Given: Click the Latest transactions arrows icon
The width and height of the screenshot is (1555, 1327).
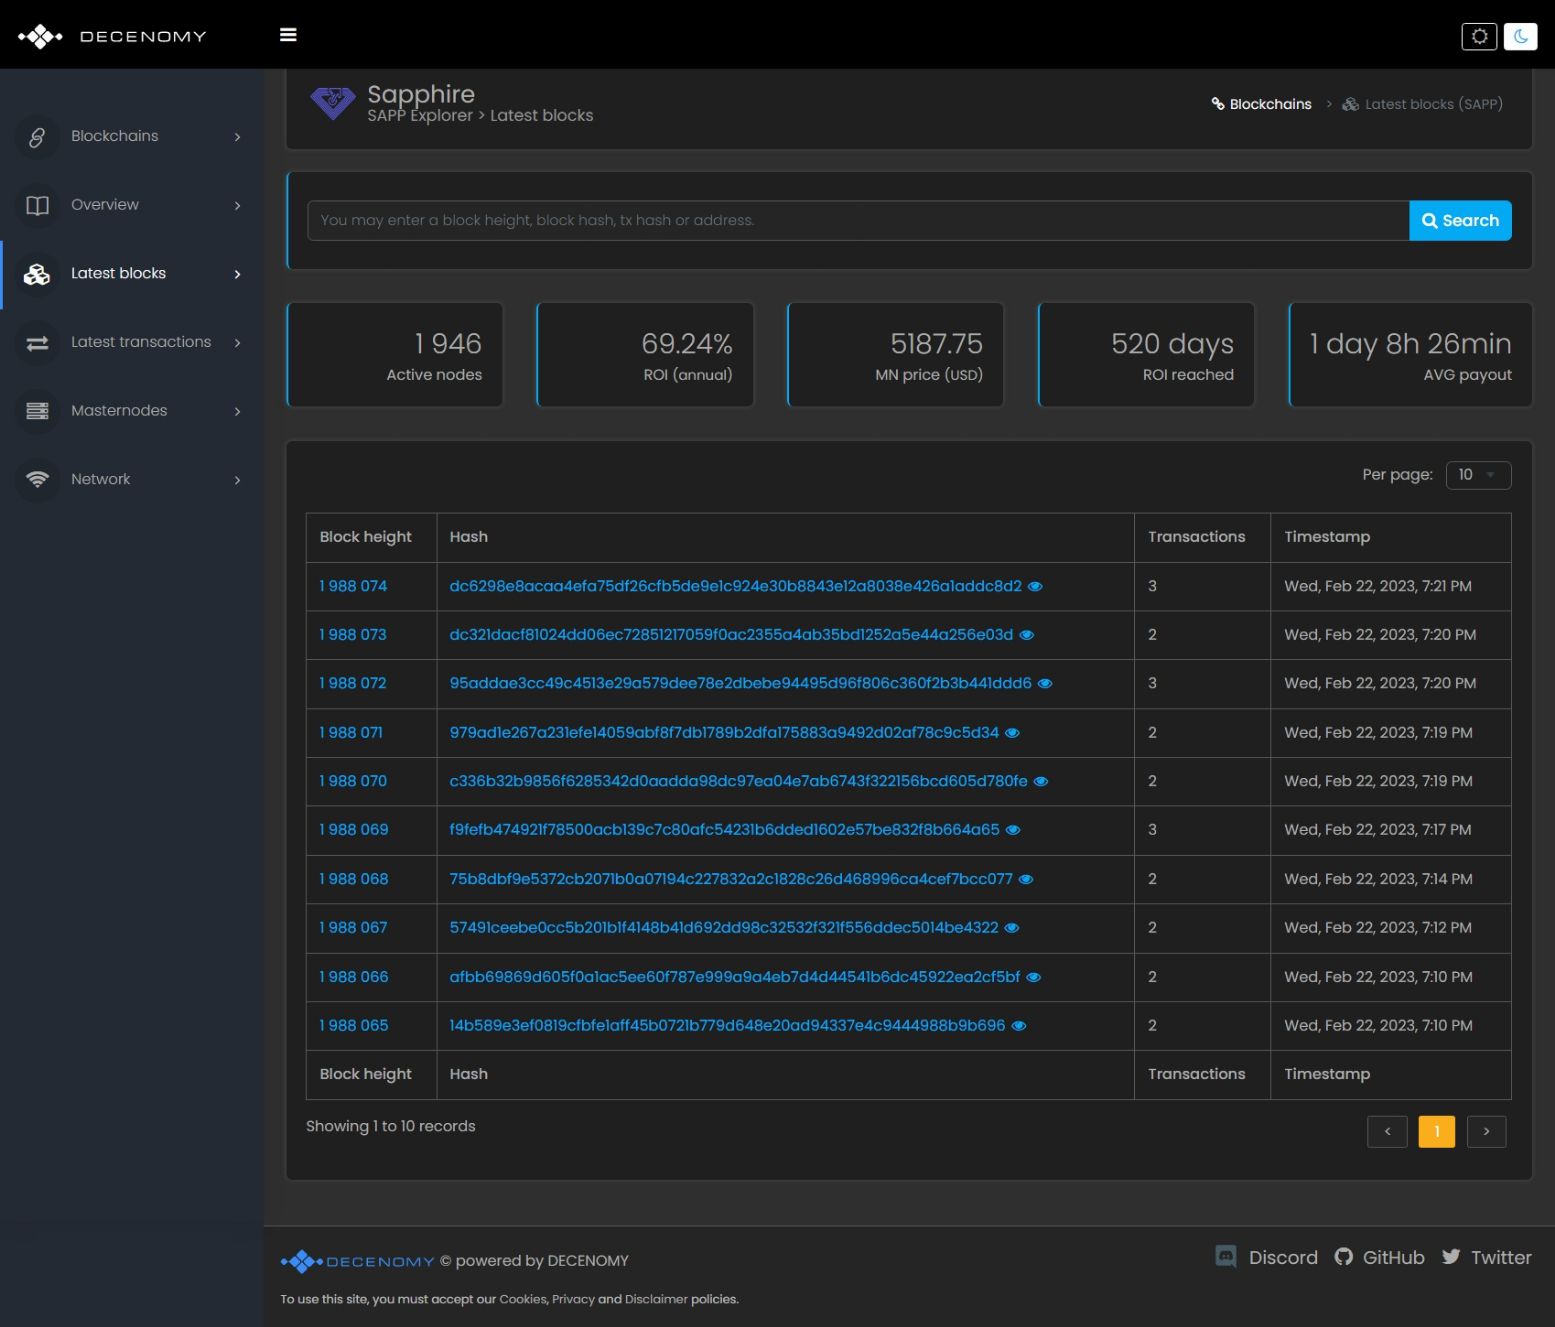Looking at the screenshot, I should 37,343.
